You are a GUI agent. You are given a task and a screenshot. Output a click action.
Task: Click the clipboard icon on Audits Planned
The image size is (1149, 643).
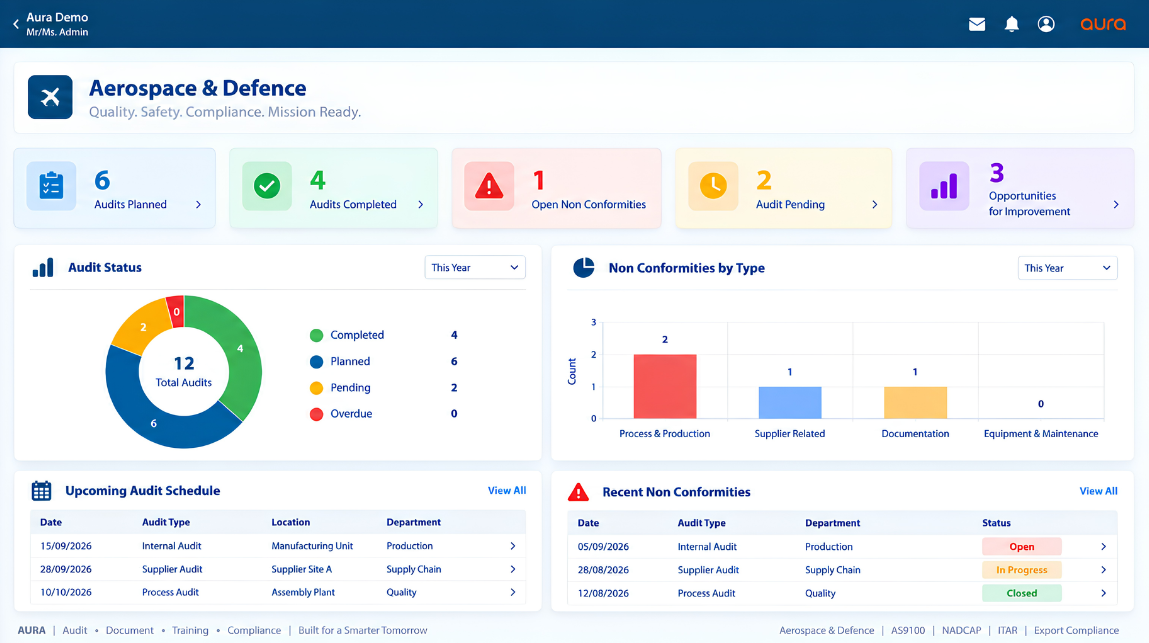(51, 186)
